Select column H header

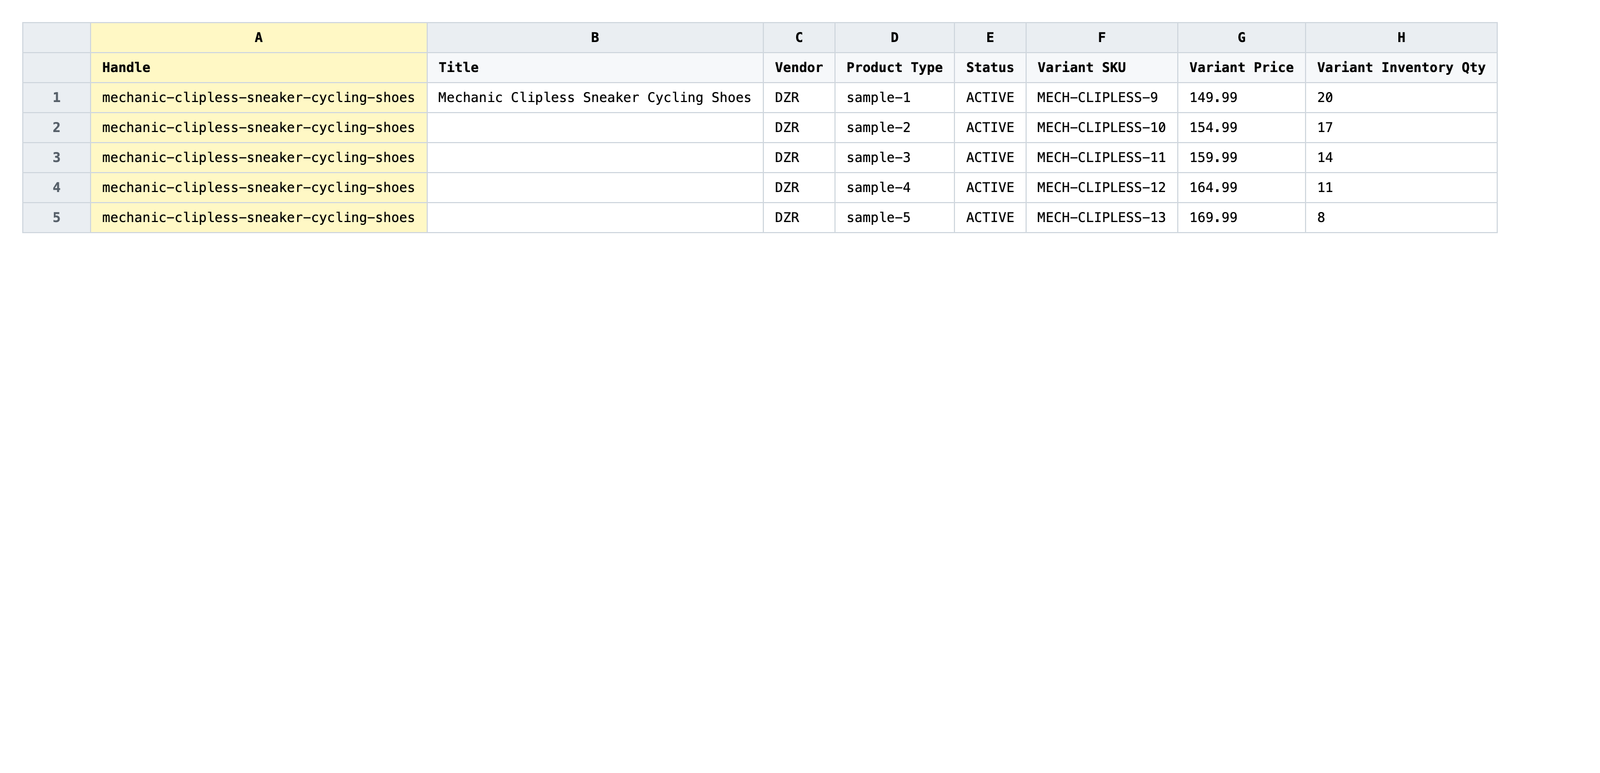[1401, 38]
